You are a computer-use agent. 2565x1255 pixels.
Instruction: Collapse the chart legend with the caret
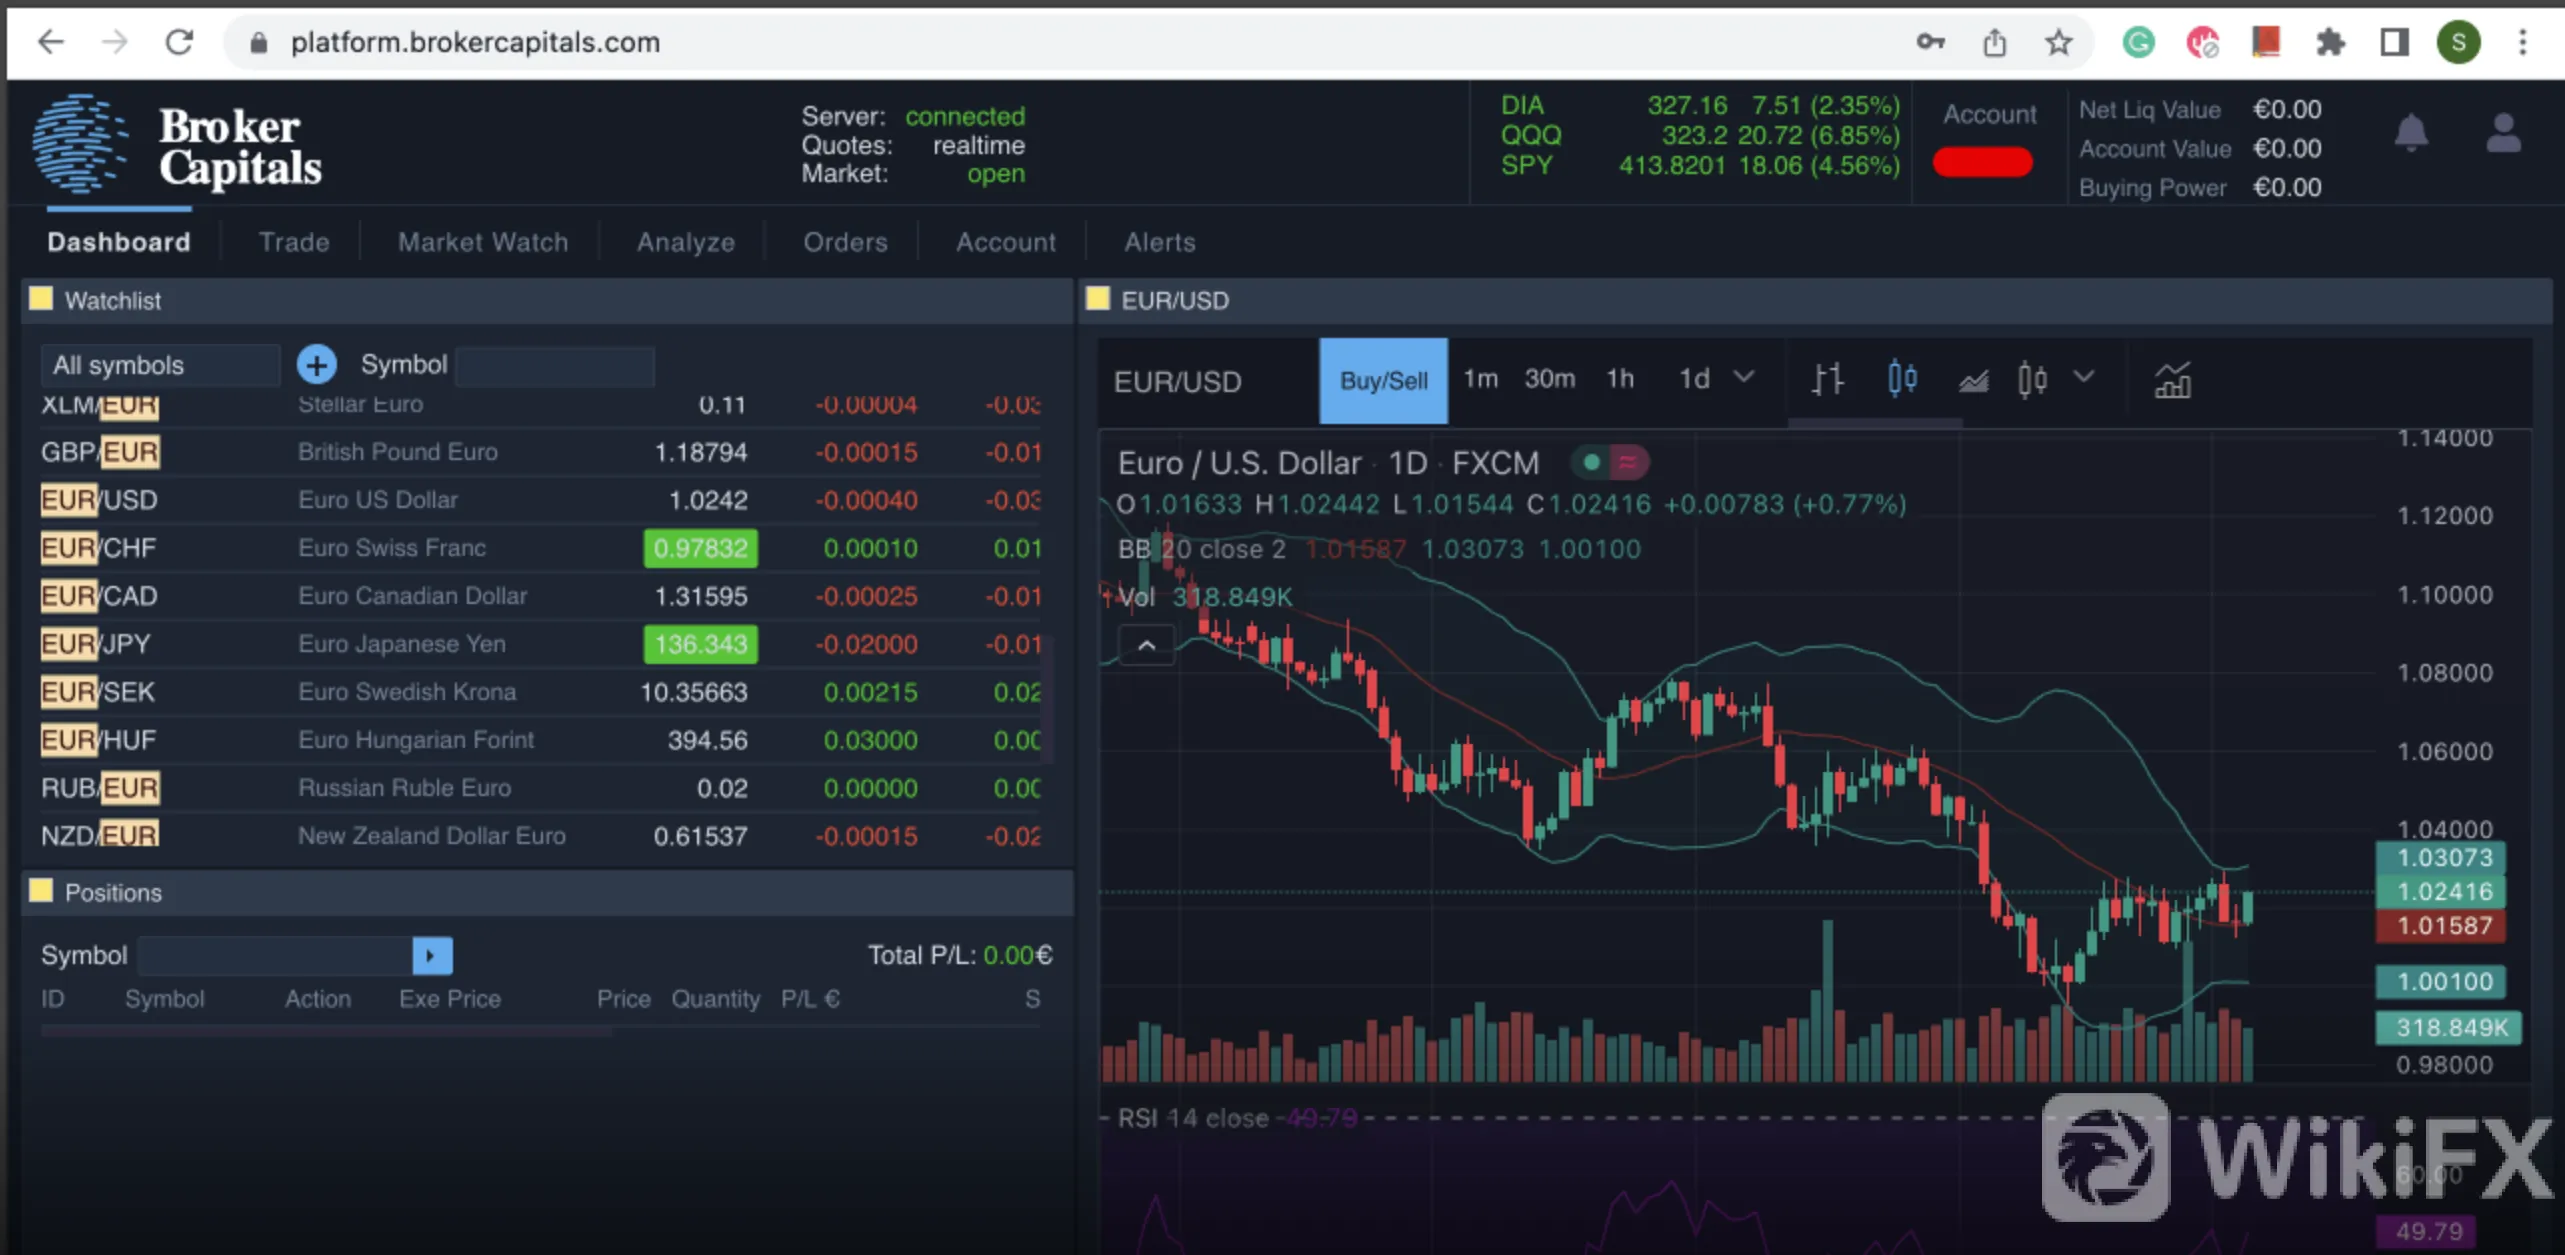coord(1146,646)
